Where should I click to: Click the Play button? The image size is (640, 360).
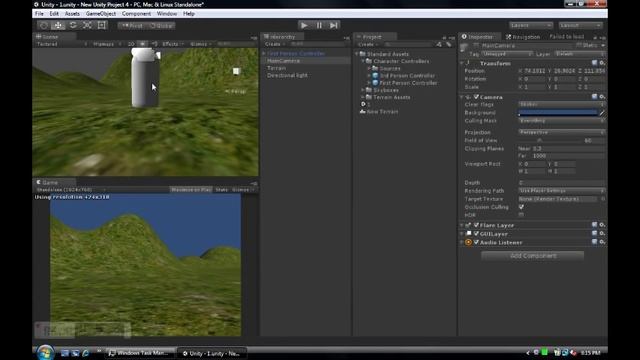click(304, 25)
